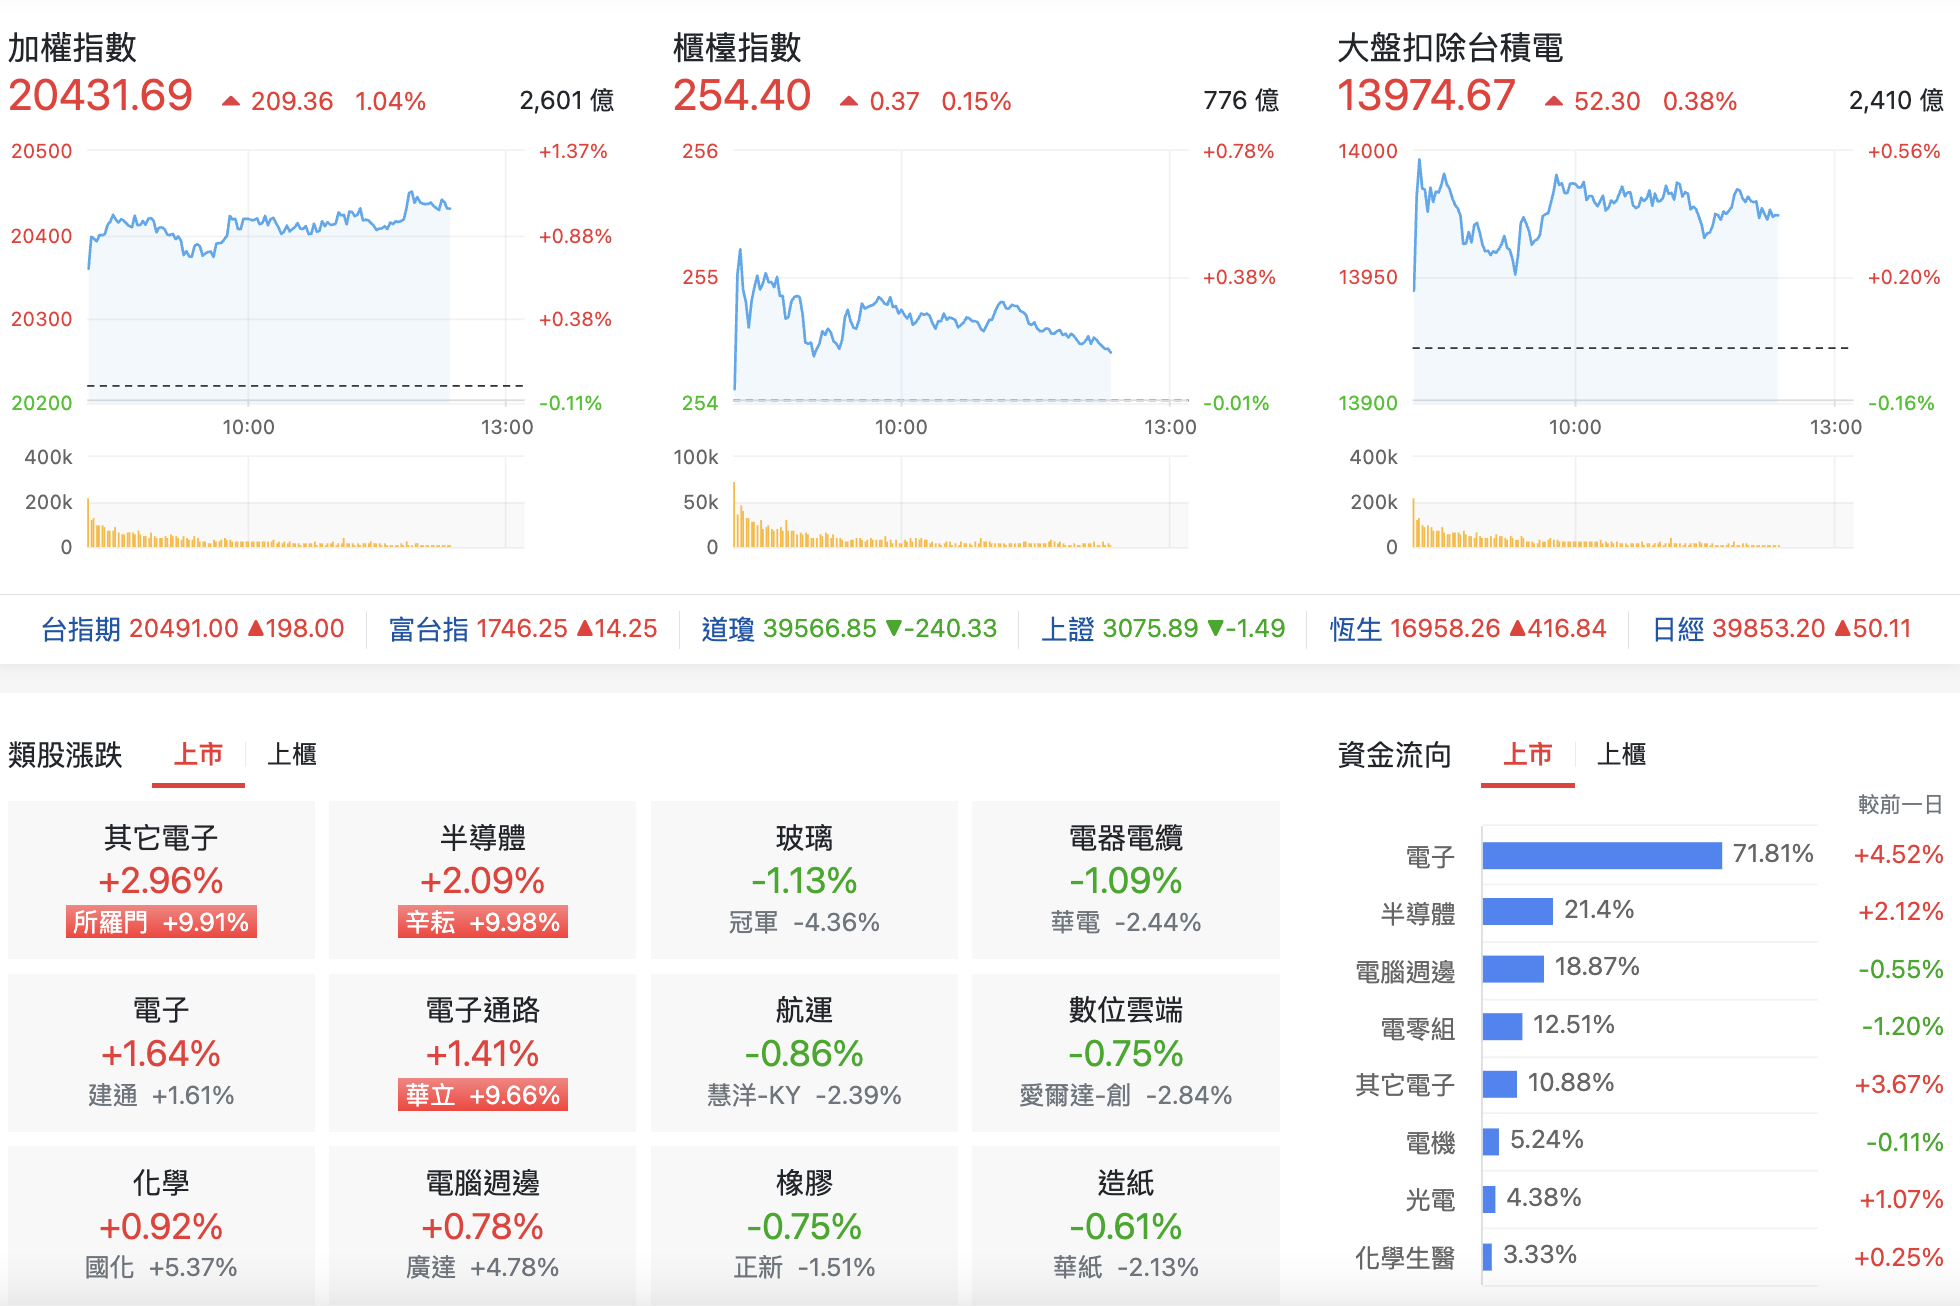Click the 所羅門 +9.91% stock badge
This screenshot has width=1960, height=1306.
tap(161, 922)
